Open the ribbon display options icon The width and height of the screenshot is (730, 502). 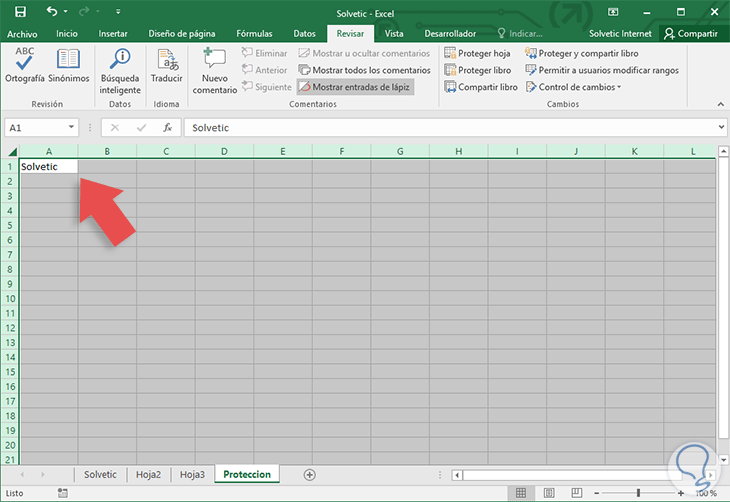tap(613, 12)
